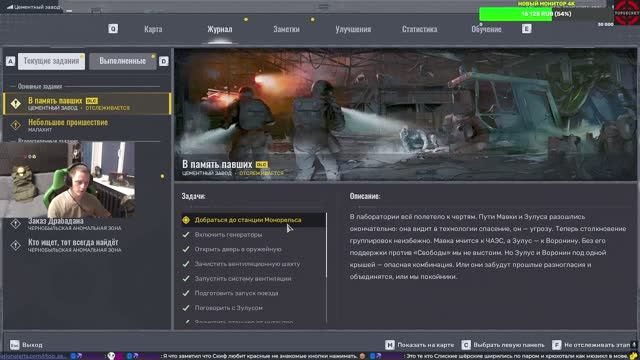Viewport: 640px width, 360px height.
Task: Select objective Добраться до станции Монорельса
Action: pyautogui.click(x=253, y=220)
